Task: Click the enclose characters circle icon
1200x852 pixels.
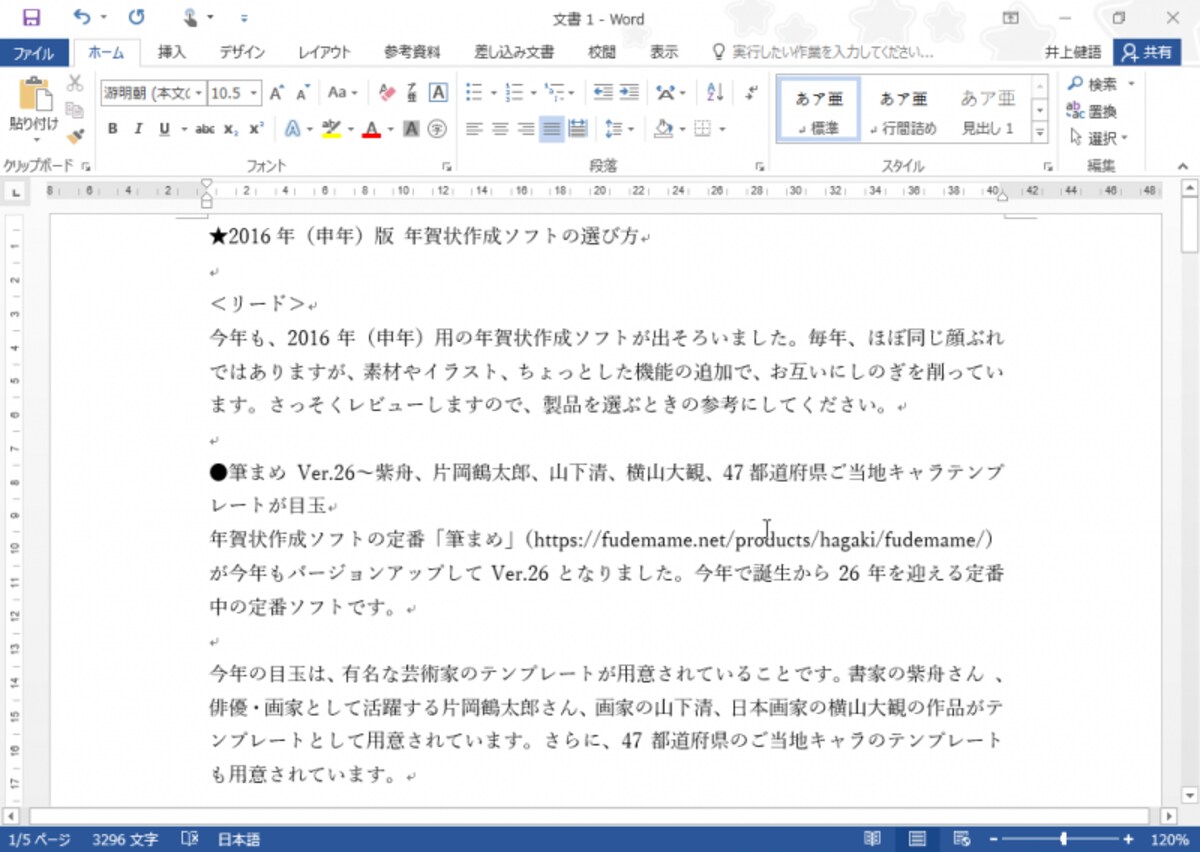Action: point(438,129)
